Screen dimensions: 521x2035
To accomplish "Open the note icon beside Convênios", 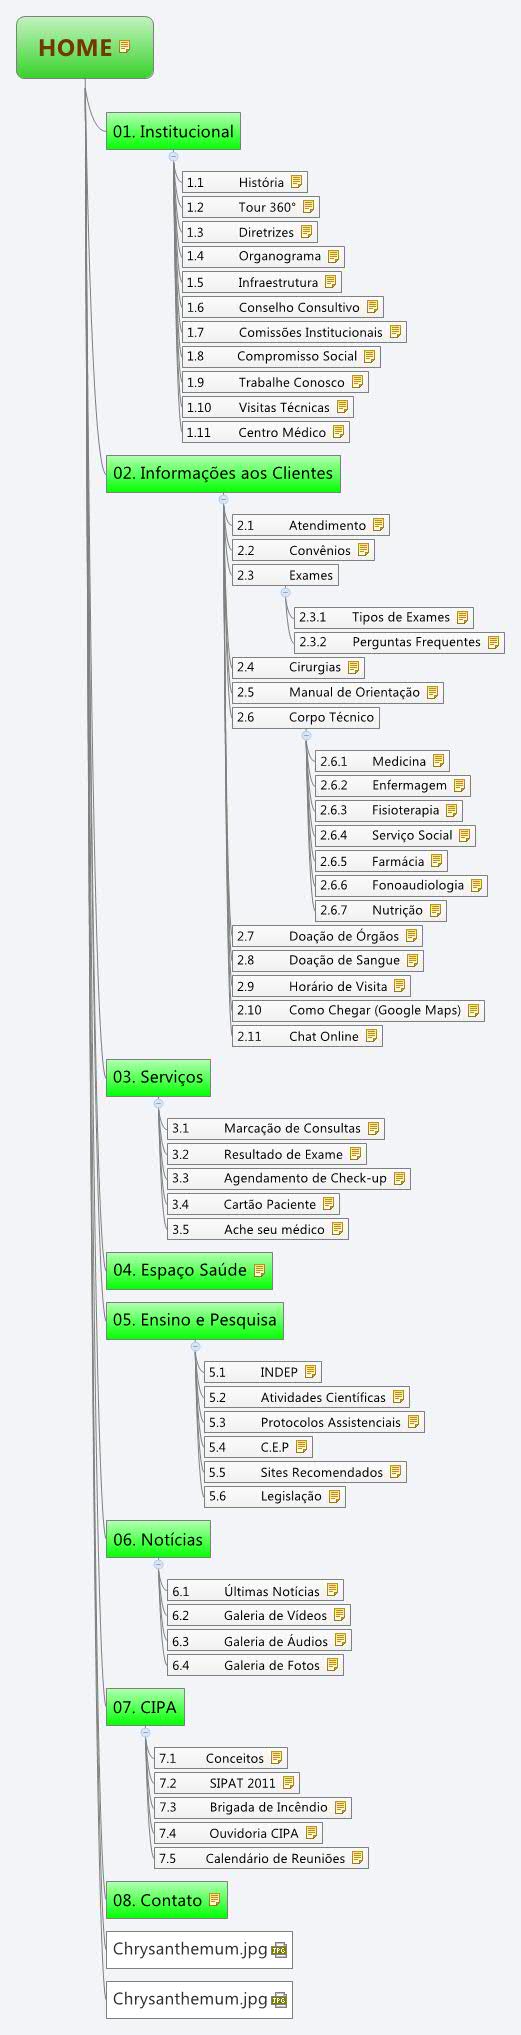I will pos(363,549).
